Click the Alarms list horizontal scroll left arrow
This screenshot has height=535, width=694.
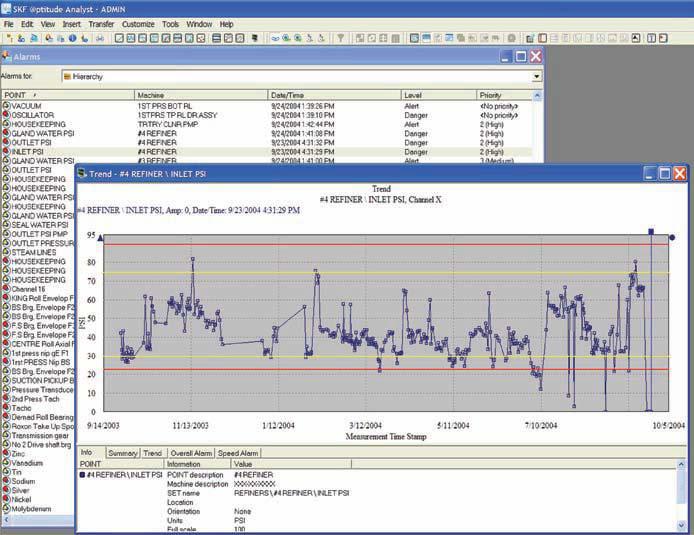click(6, 519)
